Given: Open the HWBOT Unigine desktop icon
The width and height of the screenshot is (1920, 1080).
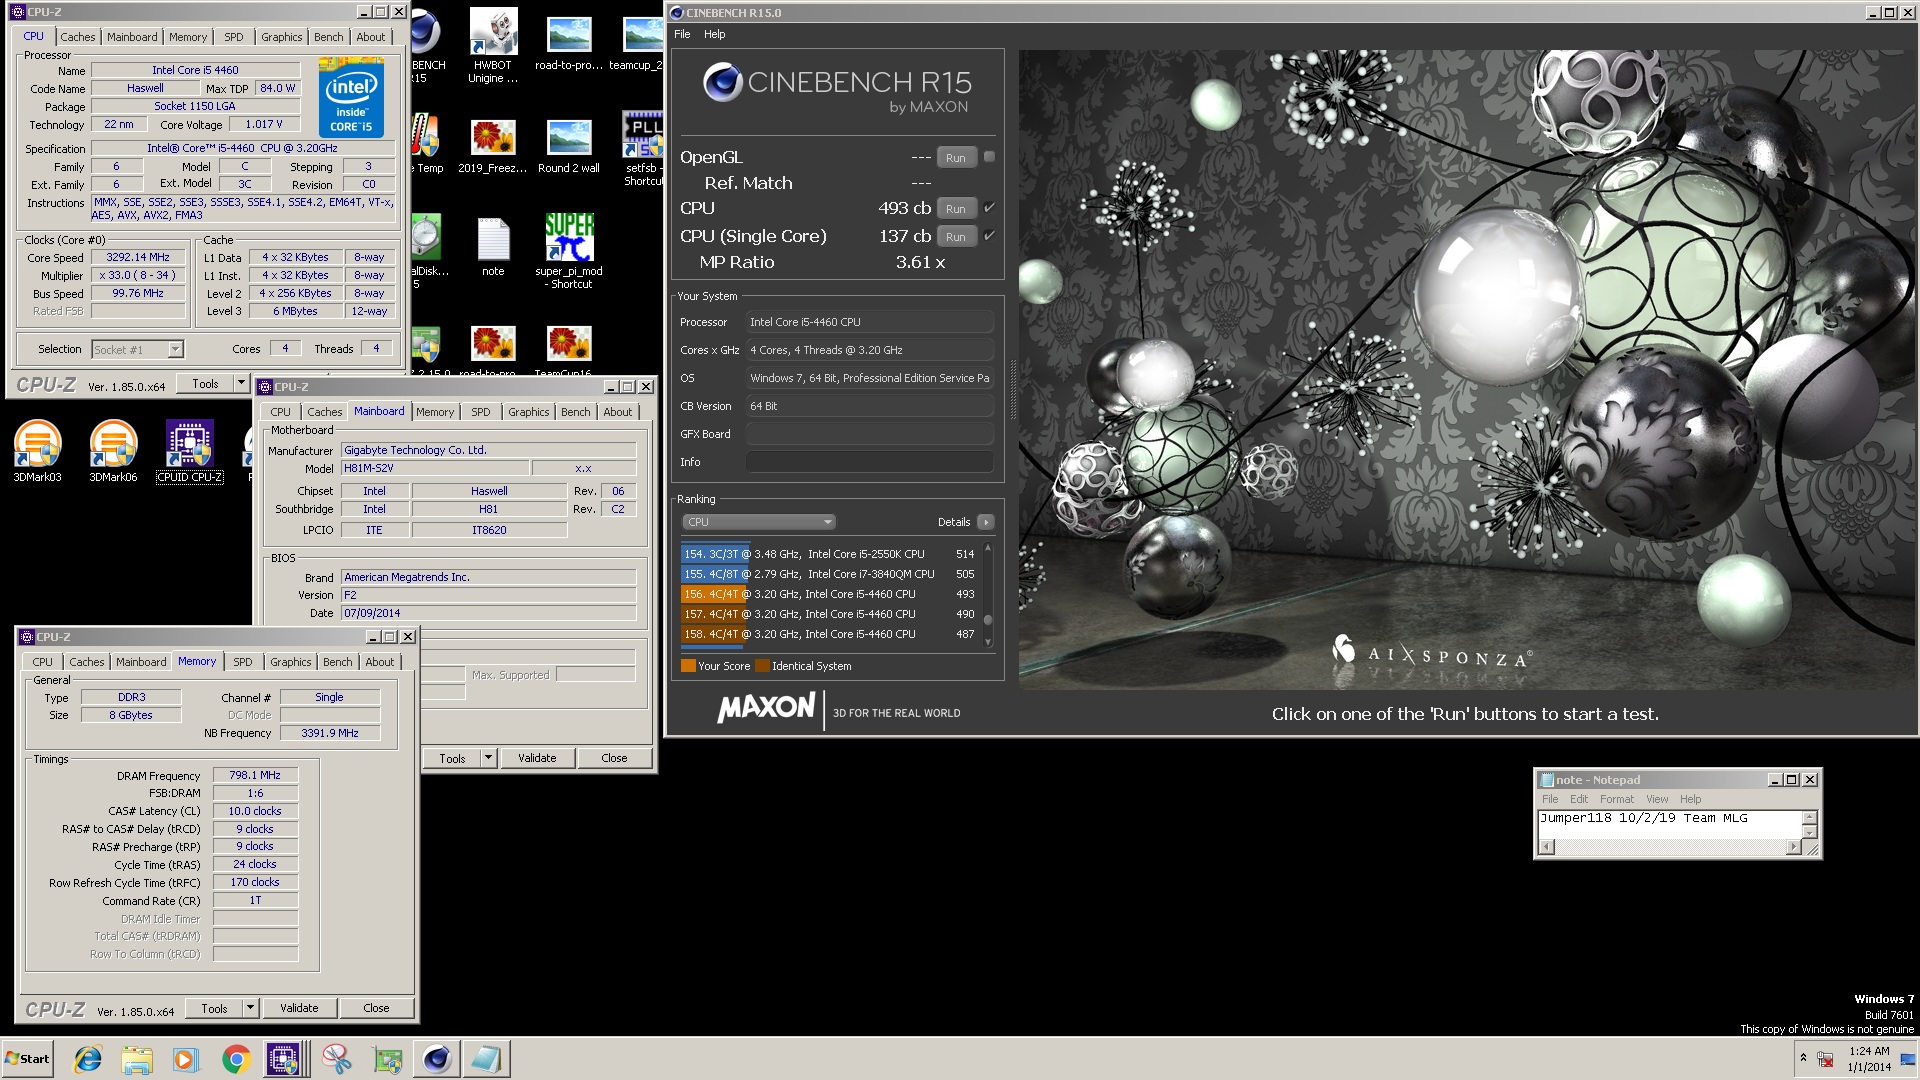Looking at the screenshot, I should tap(493, 46).
